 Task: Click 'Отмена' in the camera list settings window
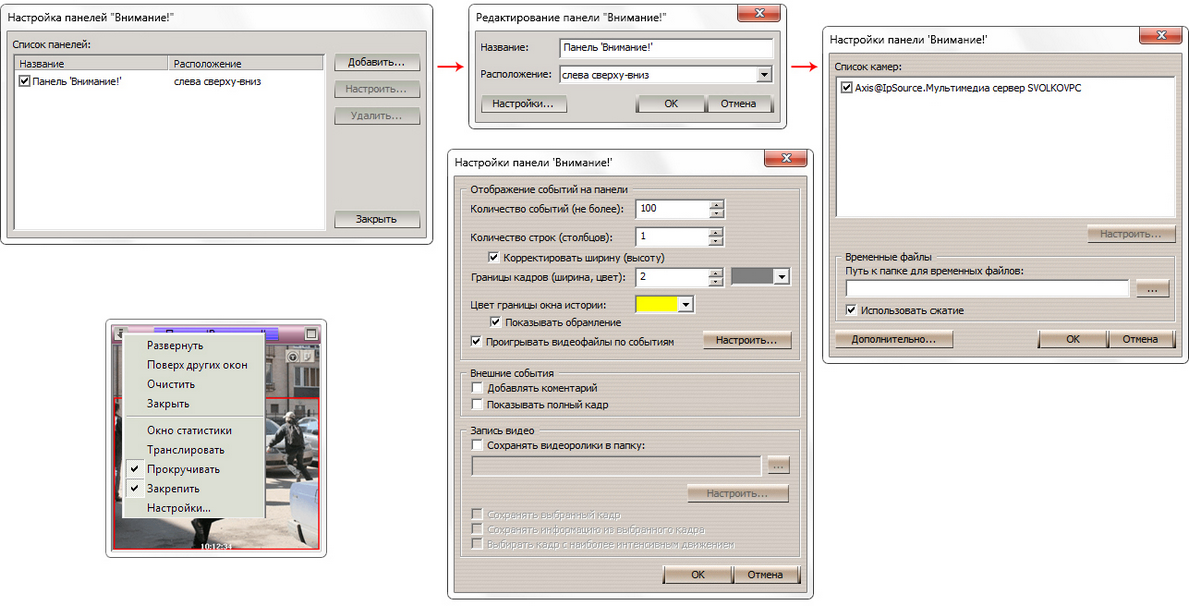(1140, 339)
